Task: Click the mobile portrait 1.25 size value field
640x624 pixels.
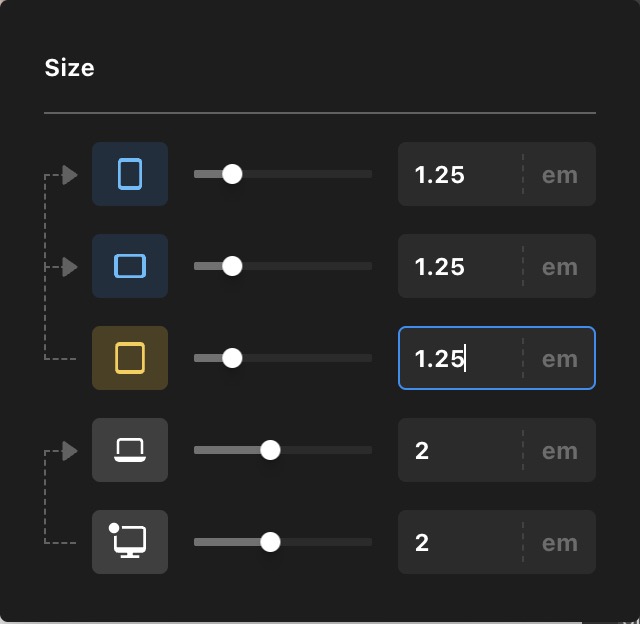Action: click(458, 174)
